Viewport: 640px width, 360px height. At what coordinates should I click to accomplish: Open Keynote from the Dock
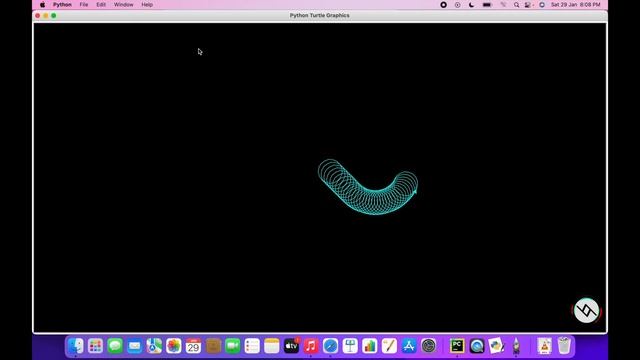[x=350, y=346]
